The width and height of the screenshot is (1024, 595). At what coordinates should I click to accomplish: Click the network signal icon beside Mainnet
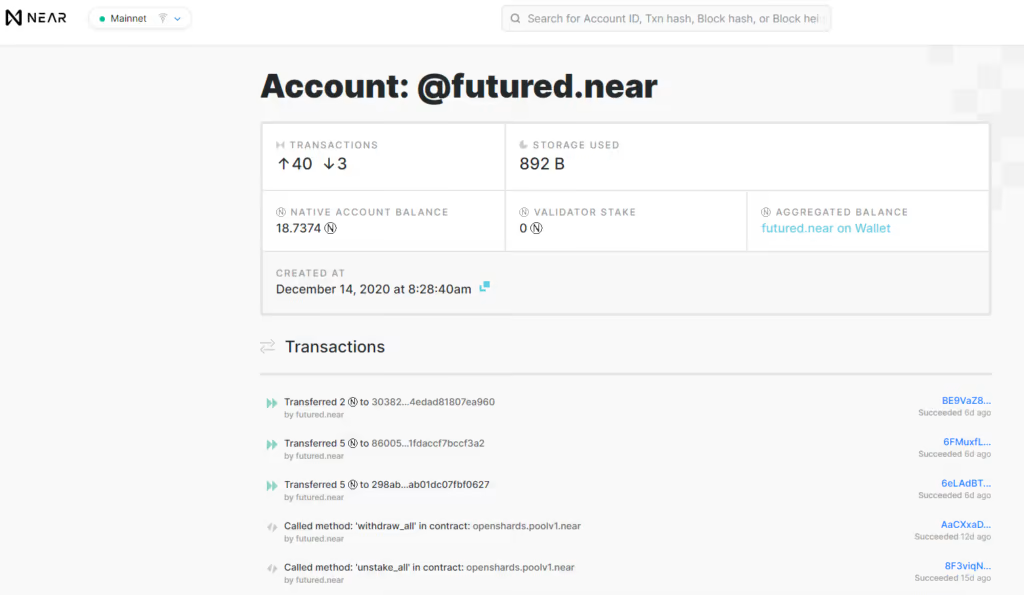tap(163, 18)
